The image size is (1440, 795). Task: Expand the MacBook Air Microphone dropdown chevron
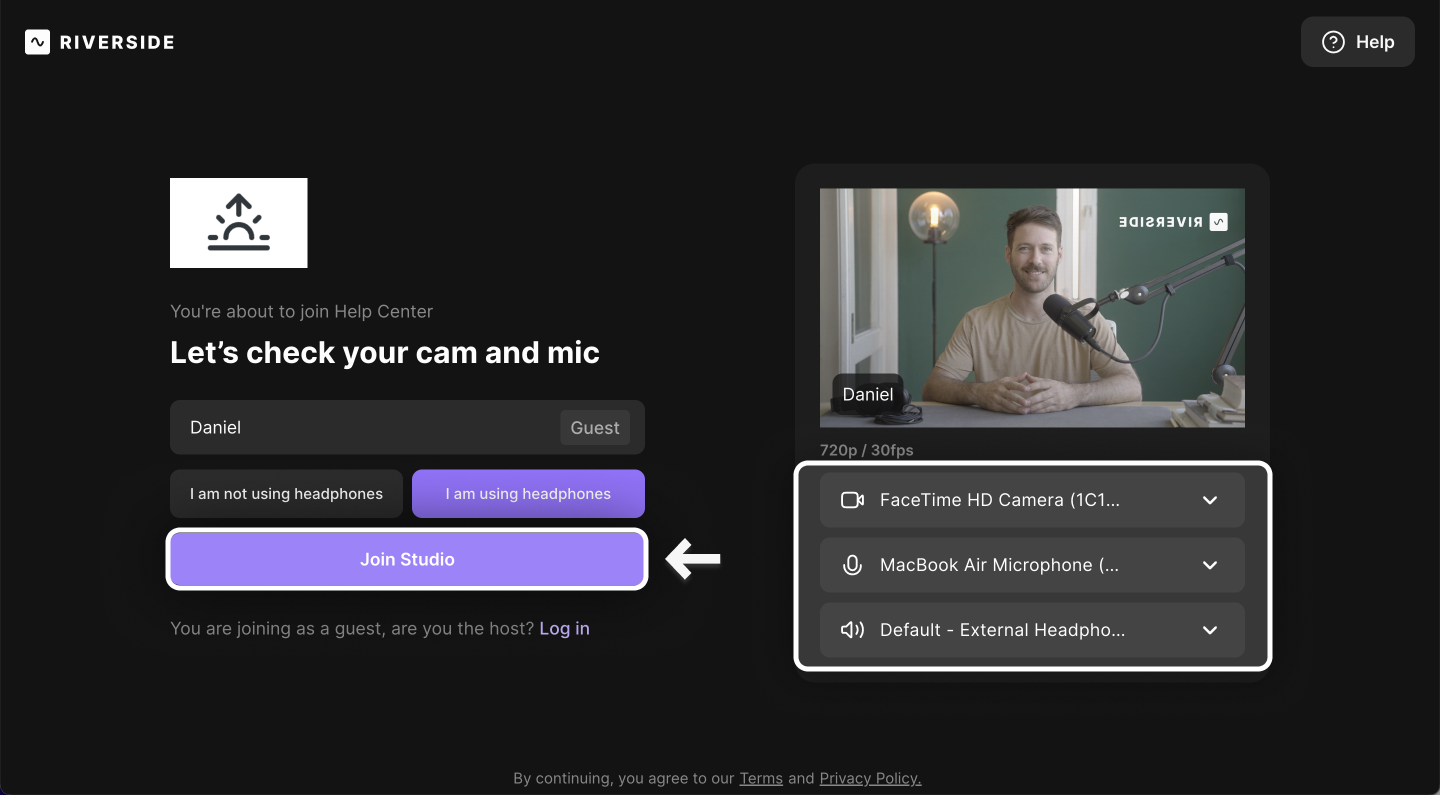click(1209, 565)
